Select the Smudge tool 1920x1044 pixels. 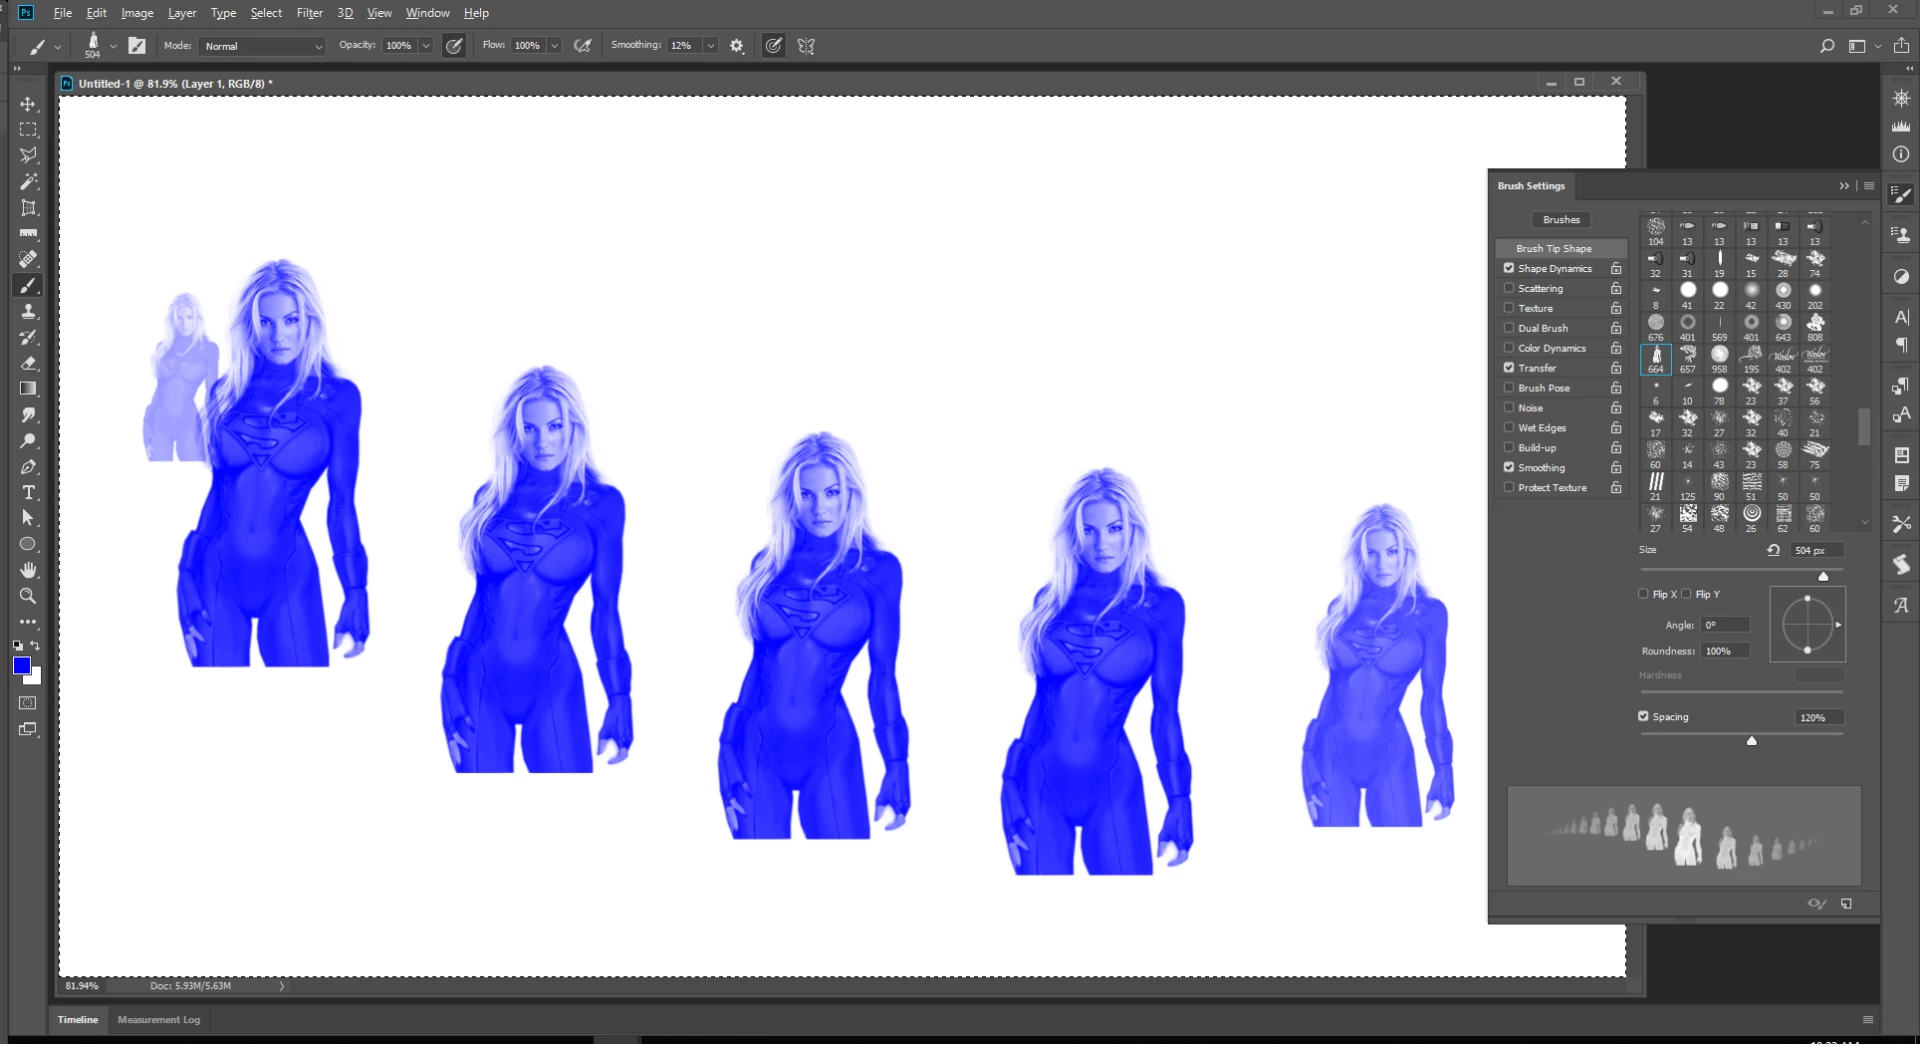point(28,414)
